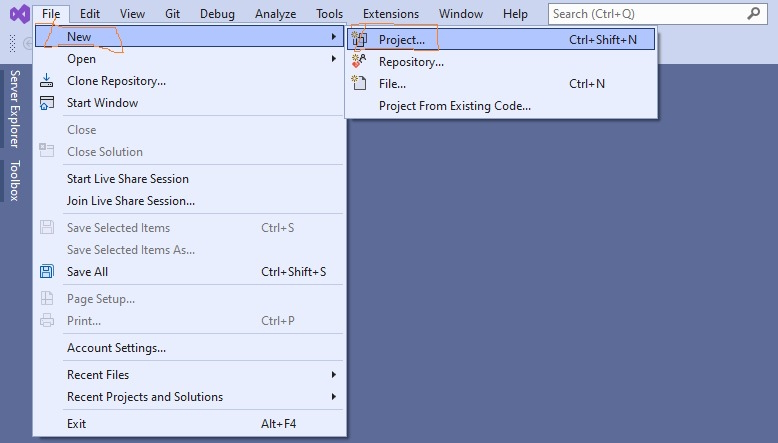Open Account Settings...
Image resolution: width=778 pixels, height=443 pixels.
click(189, 347)
